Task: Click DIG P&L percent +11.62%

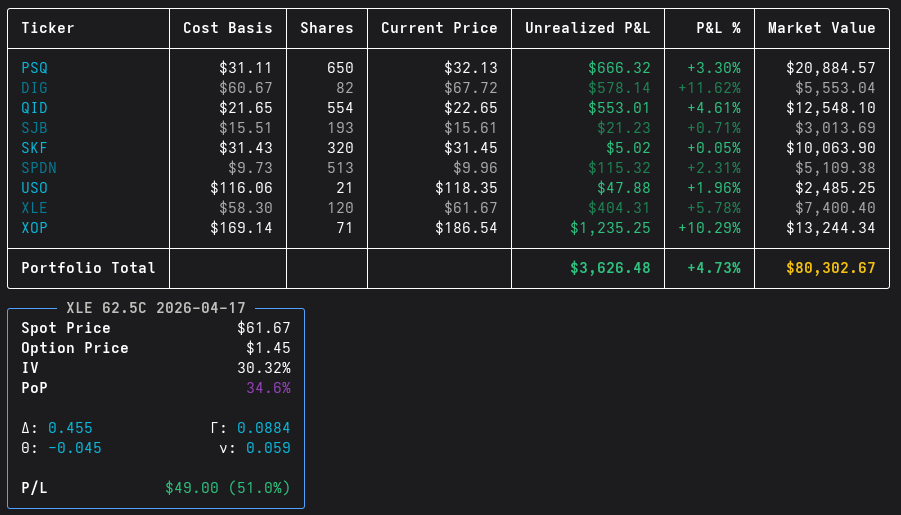Action: pyautogui.click(x=710, y=88)
